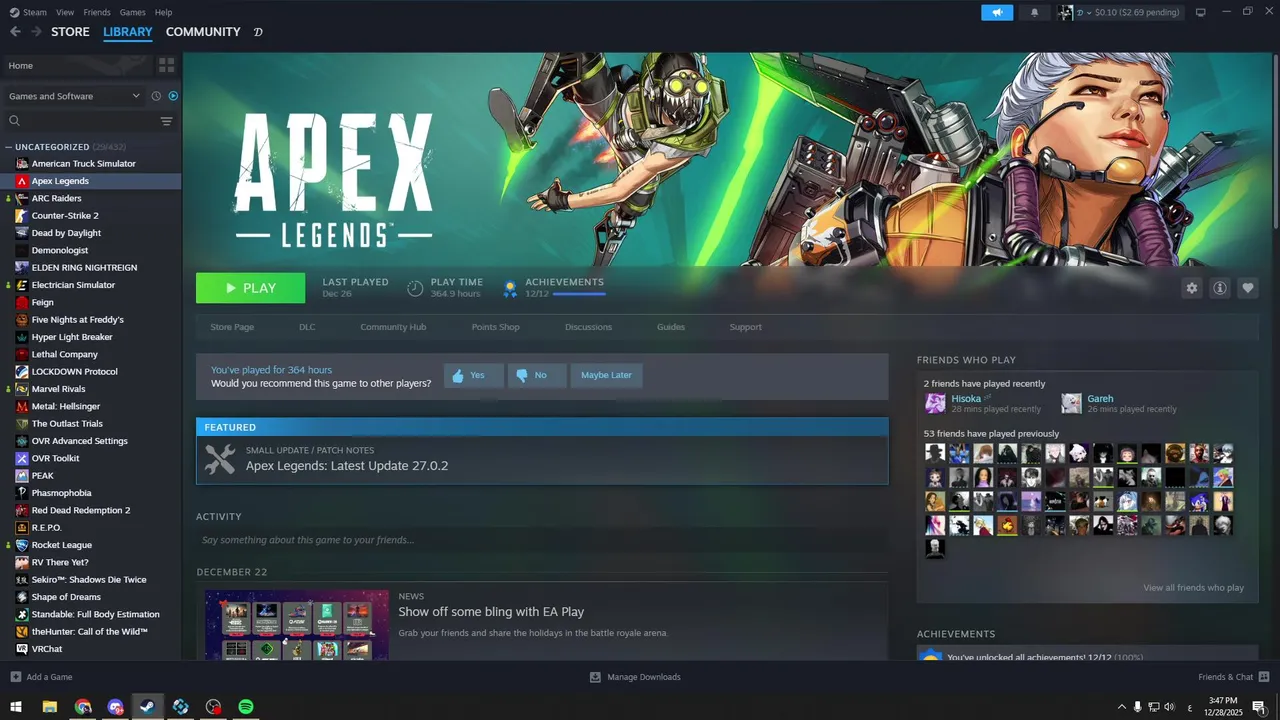This screenshot has height=720, width=1280.
Task: Click the achievements trophy icon
Action: click(510, 288)
